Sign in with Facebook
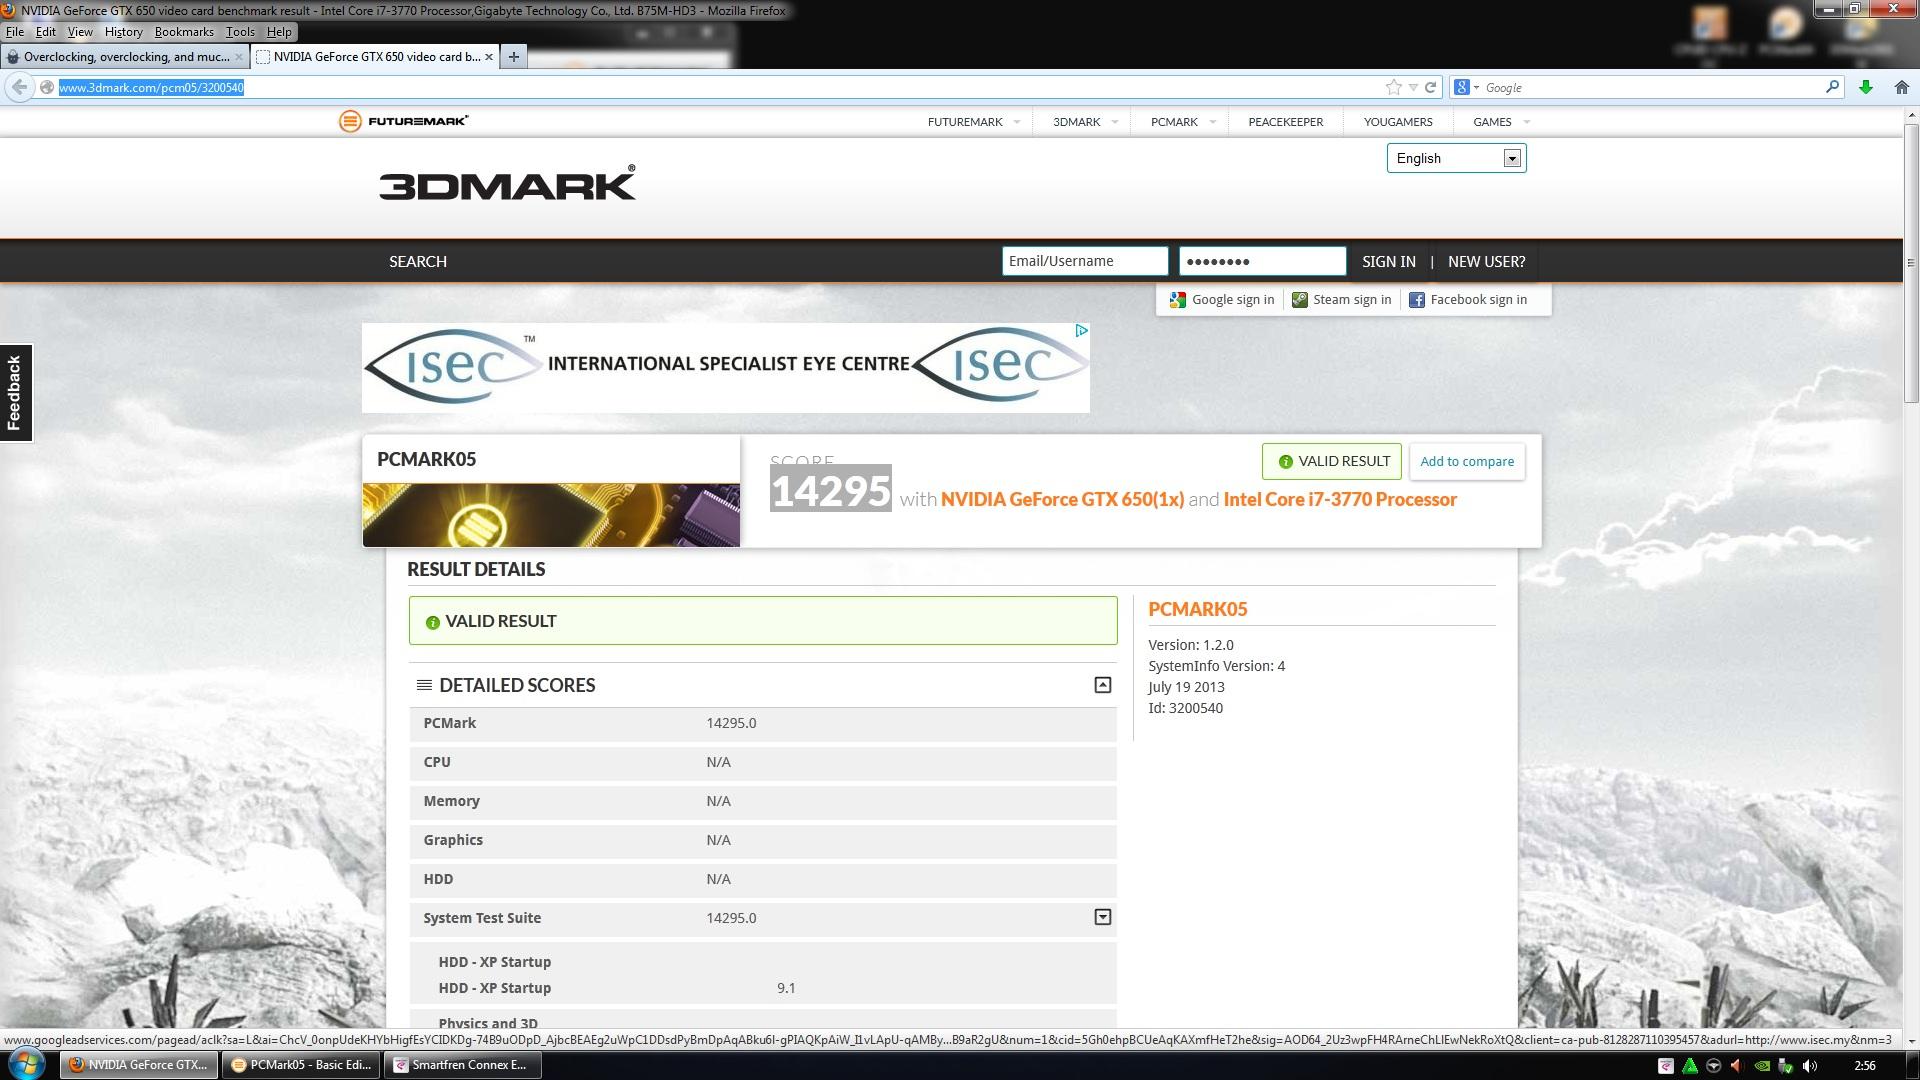The image size is (1920, 1080). point(1468,299)
